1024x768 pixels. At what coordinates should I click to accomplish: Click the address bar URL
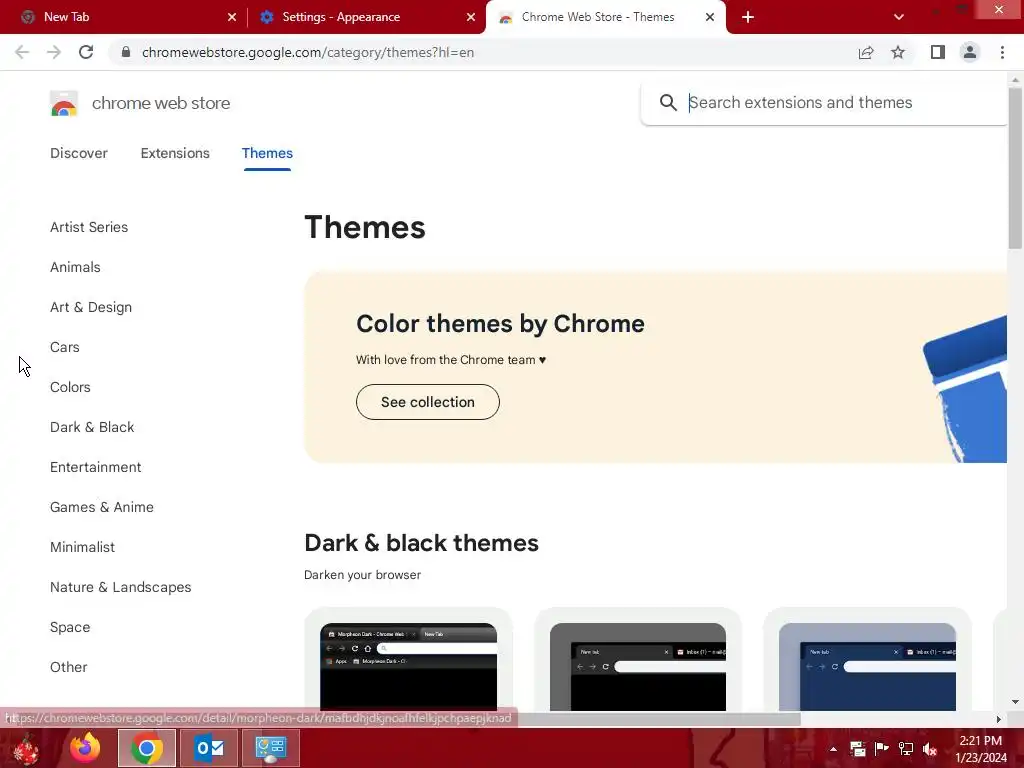pyautogui.click(x=308, y=52)
